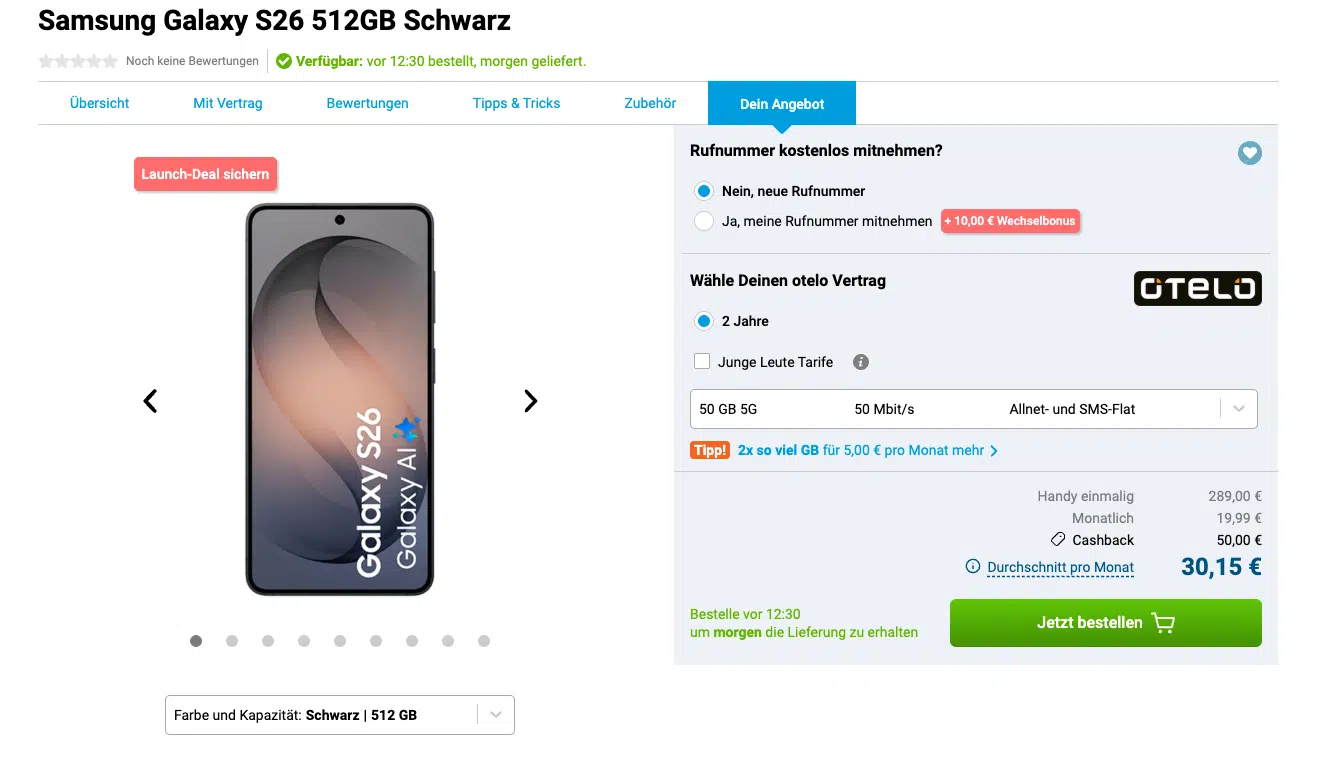Enable Junge Leute Tarife checkbox

702,362
